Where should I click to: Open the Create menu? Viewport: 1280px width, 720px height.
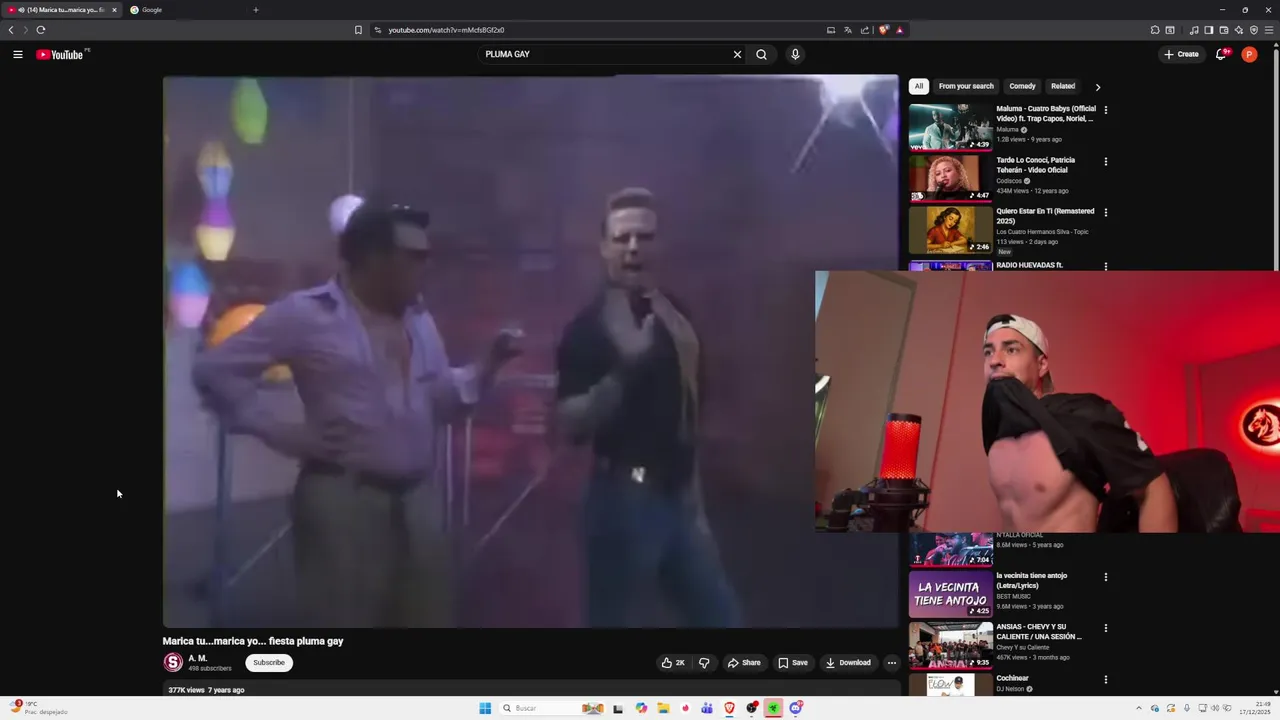pos(1181,55)
